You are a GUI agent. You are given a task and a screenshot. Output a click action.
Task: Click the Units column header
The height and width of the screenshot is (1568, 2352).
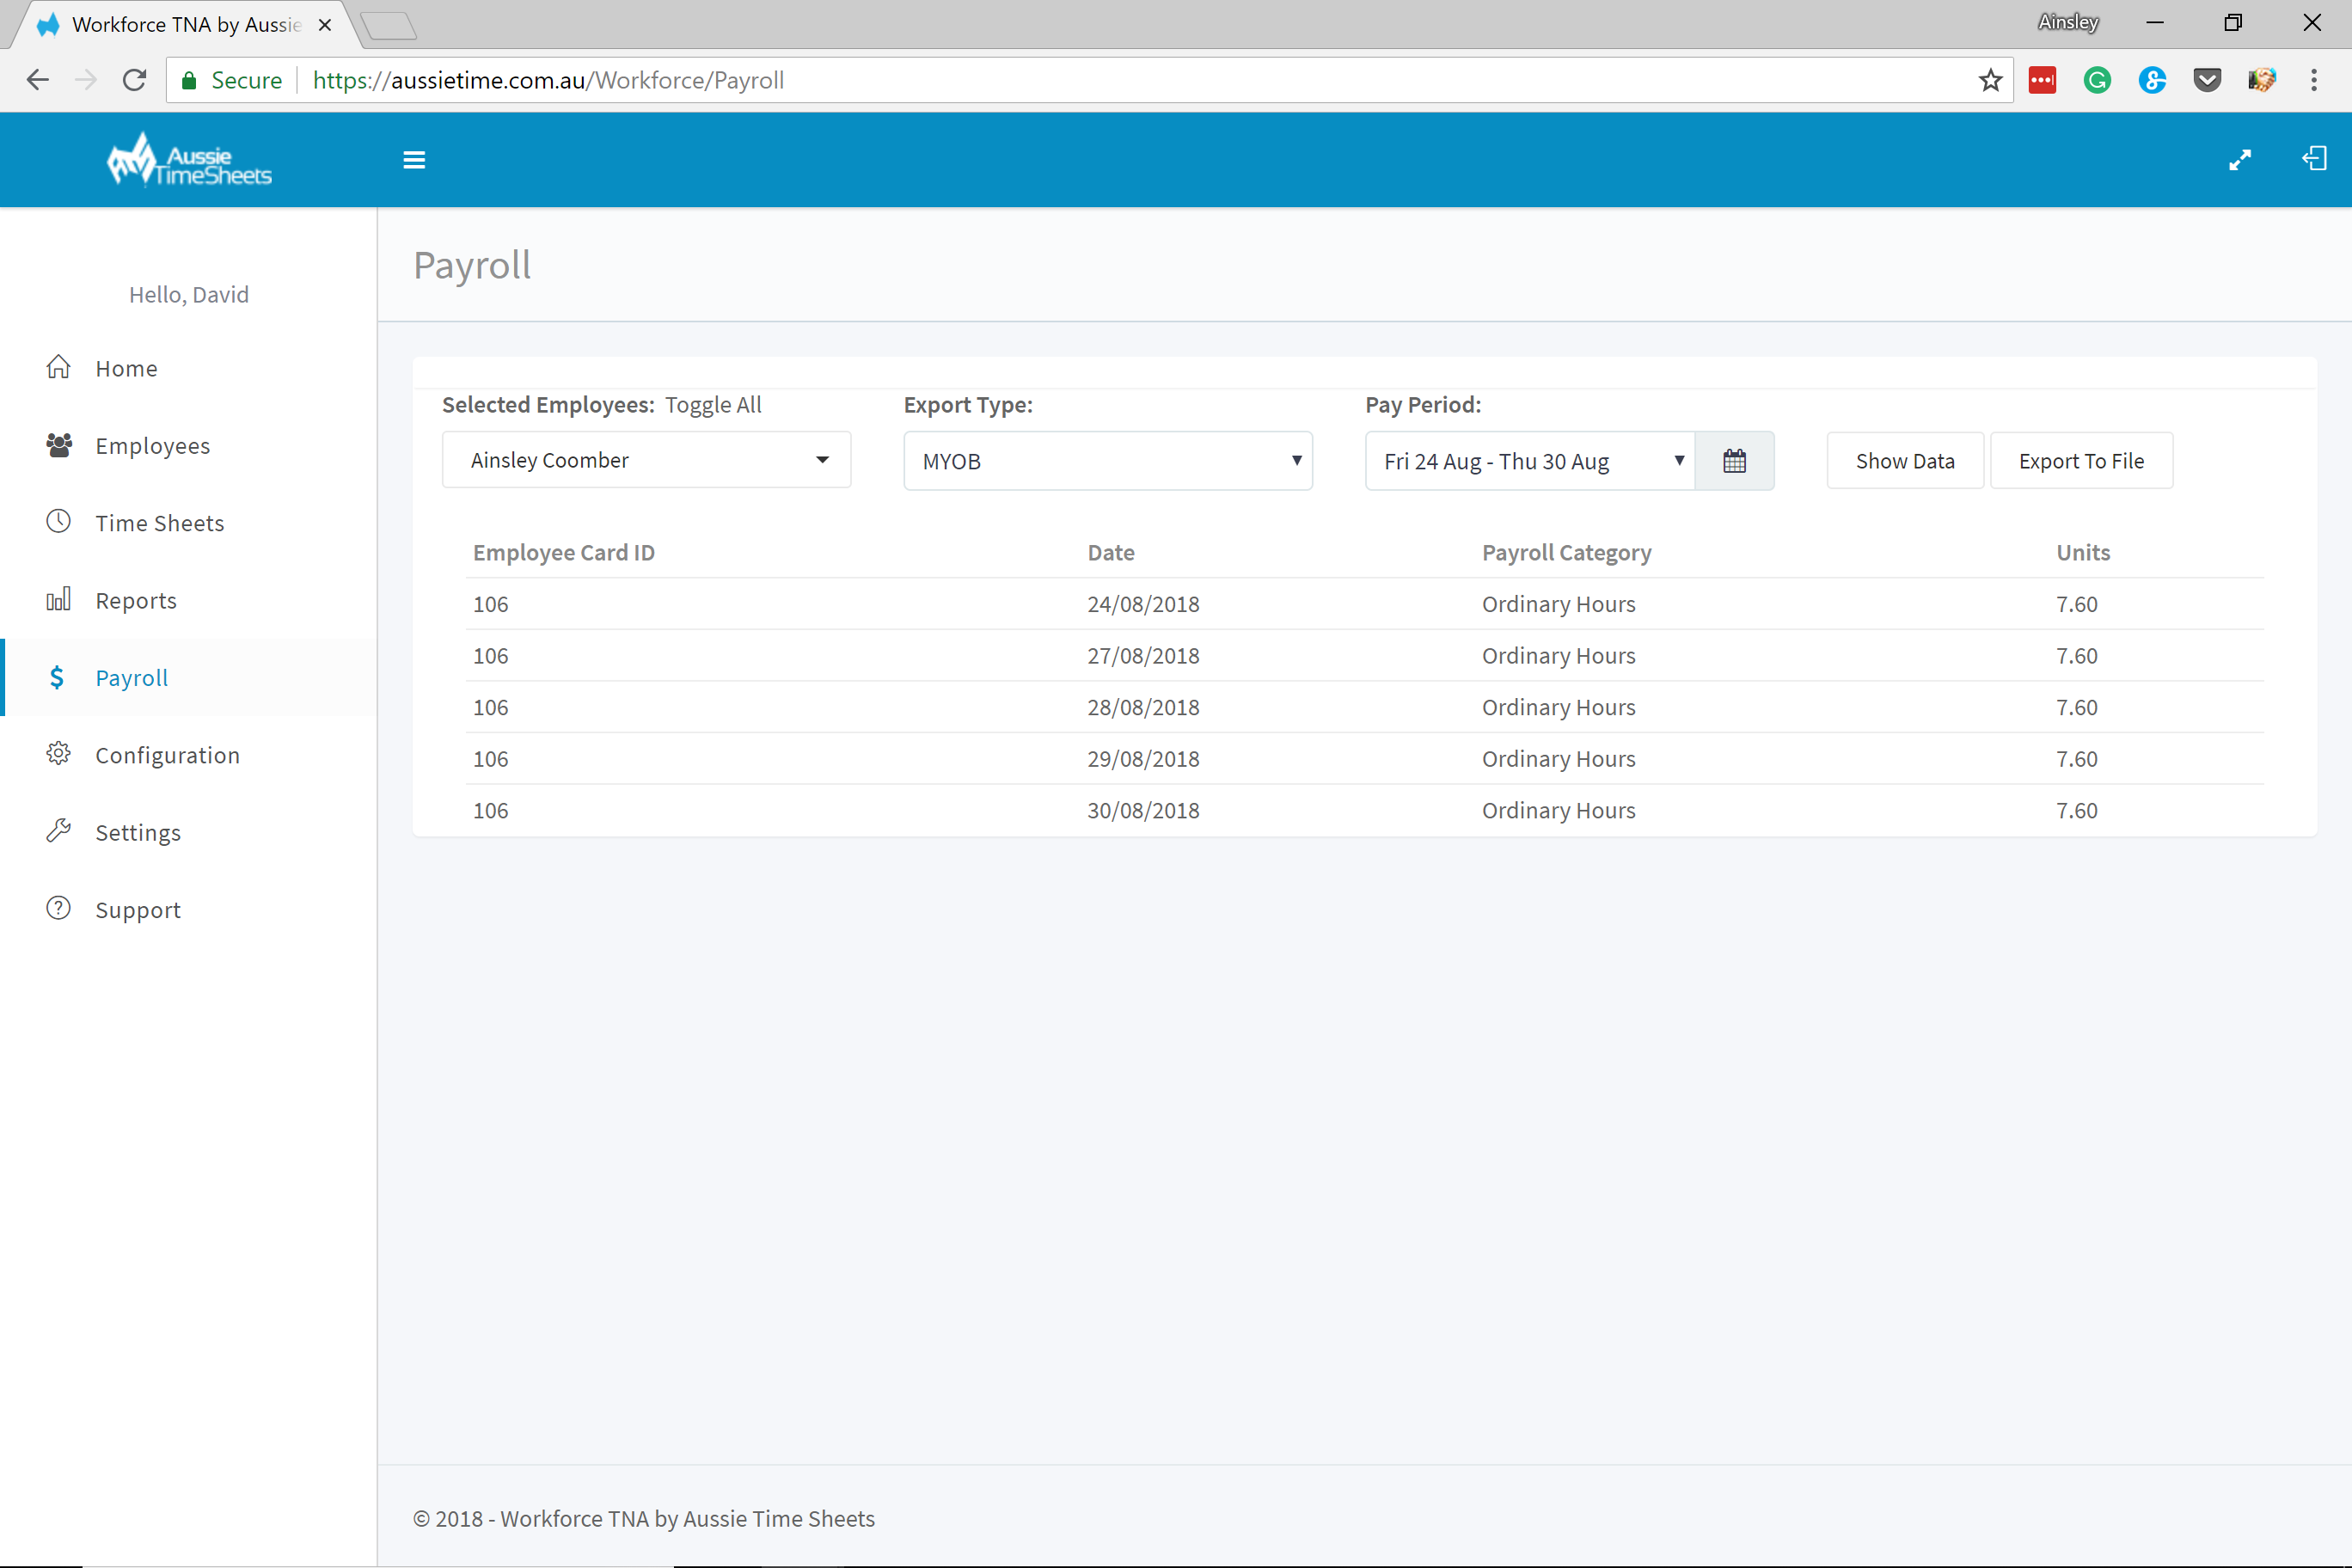(2083, 552)
